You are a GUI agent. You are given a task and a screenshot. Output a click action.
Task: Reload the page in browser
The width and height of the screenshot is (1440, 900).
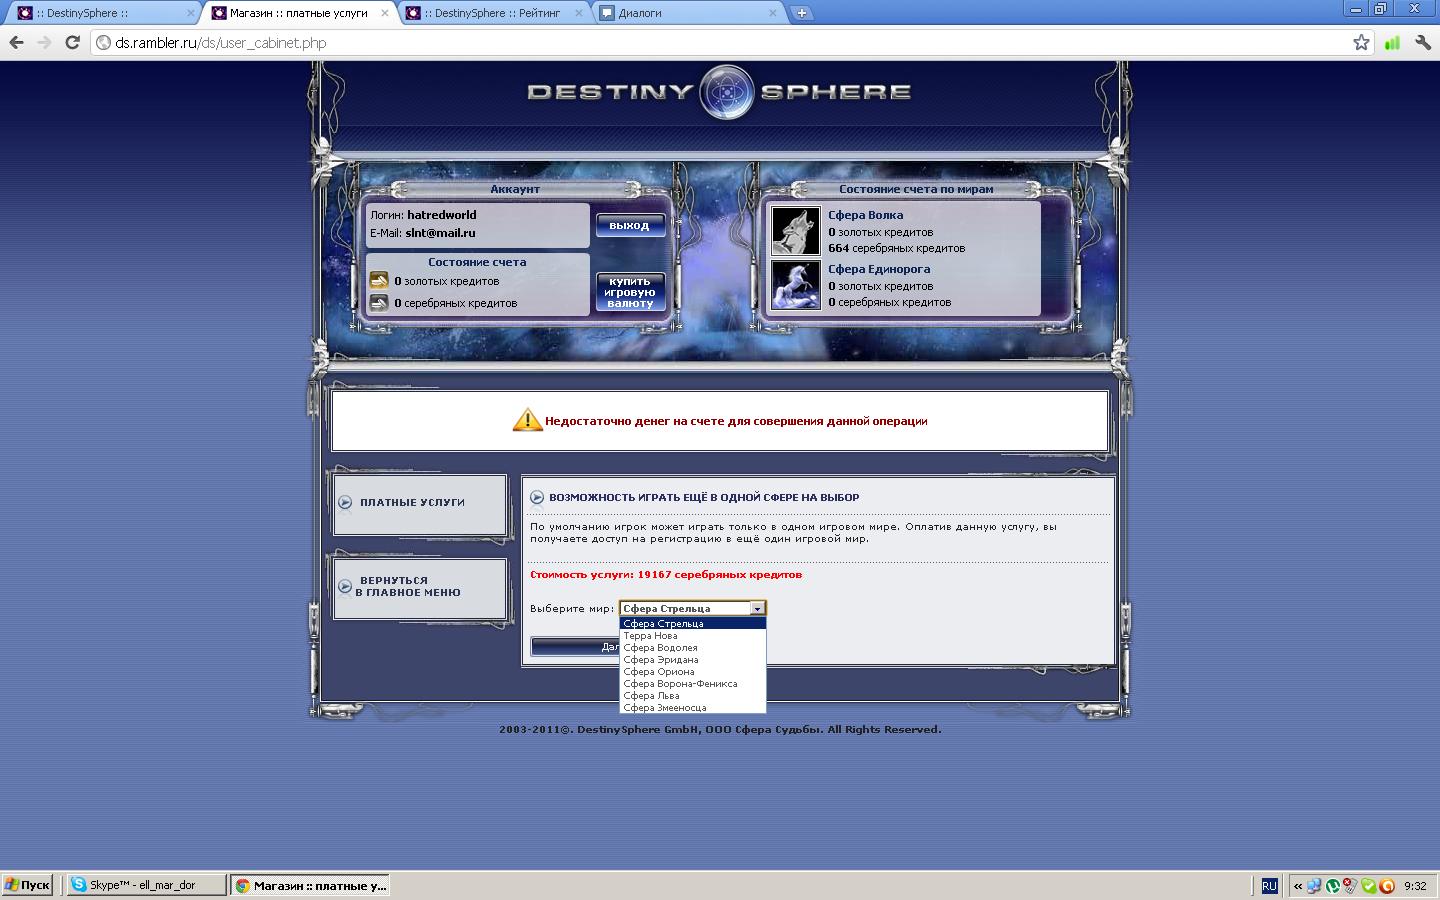72,42
